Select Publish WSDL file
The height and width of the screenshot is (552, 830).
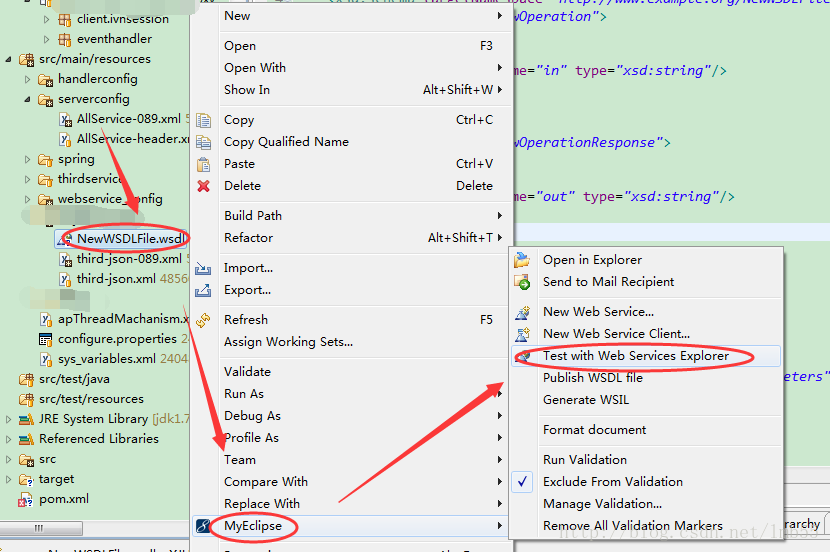pos(646,378)
